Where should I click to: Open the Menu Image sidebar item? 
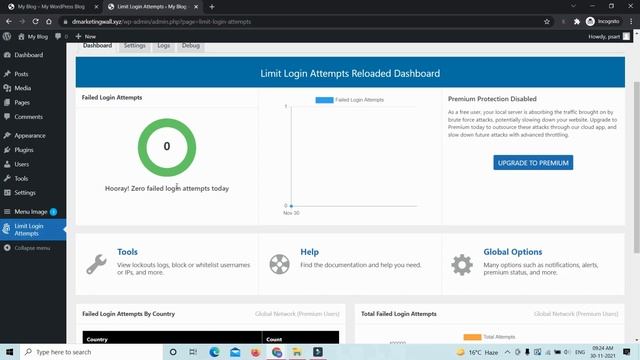(31, 211)
